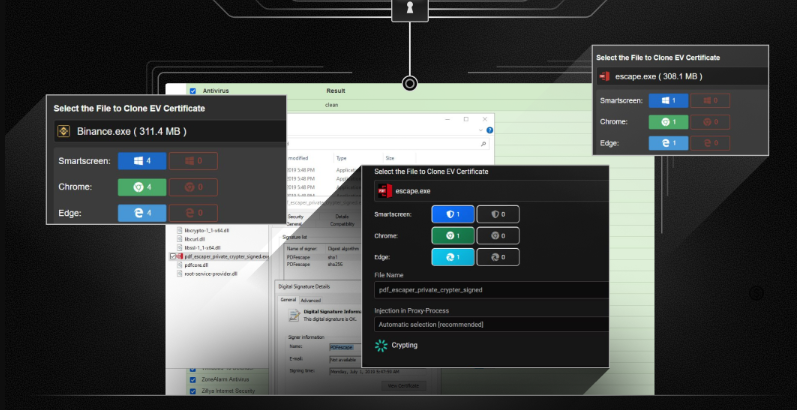
Task: Click the red Chrome 0 button in Binance panel
Action: pos(194,187)
